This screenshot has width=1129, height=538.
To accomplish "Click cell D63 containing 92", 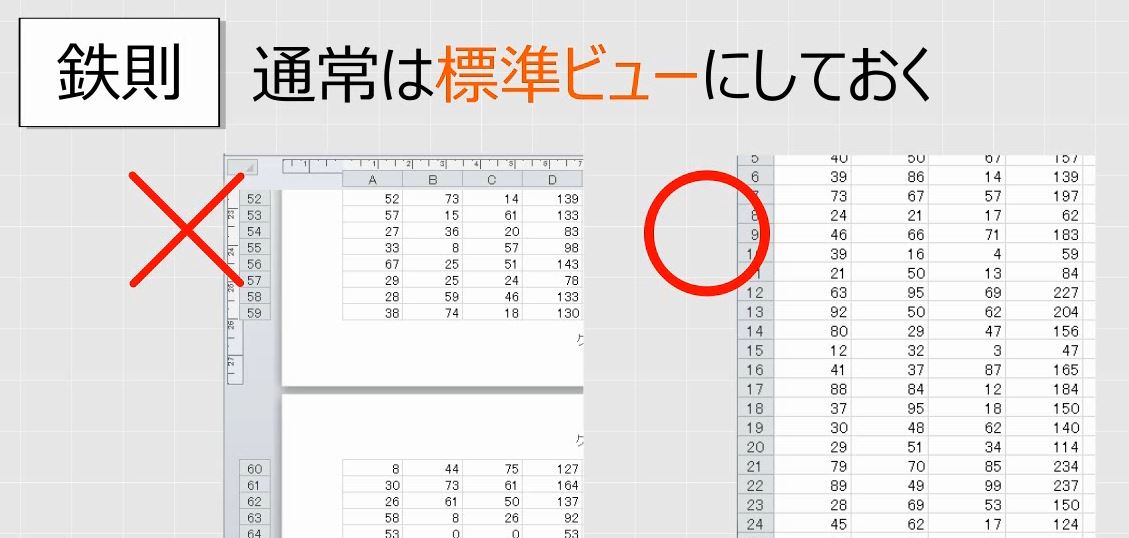I will [552, 517].
